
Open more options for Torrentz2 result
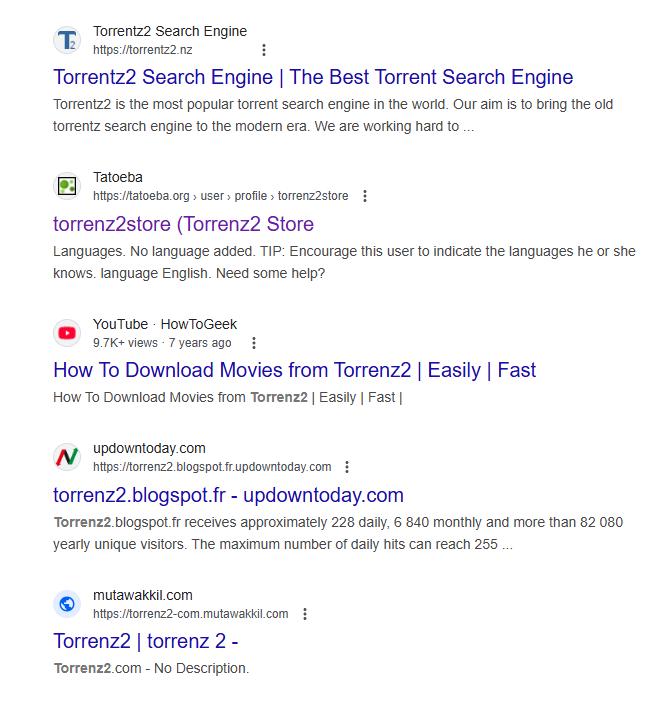click(264, 50)
